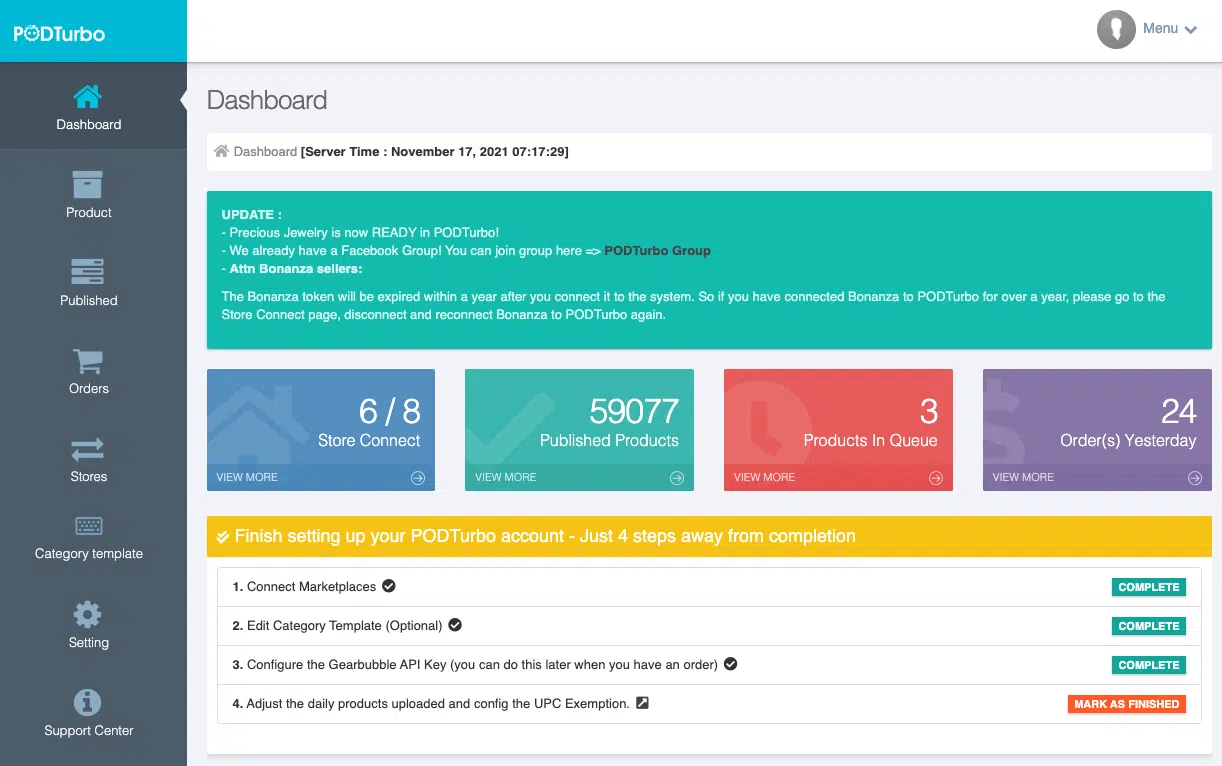The image size is (1222, 766).
Task: Open Stores via the exchange arrows icon
Action: 88,449
